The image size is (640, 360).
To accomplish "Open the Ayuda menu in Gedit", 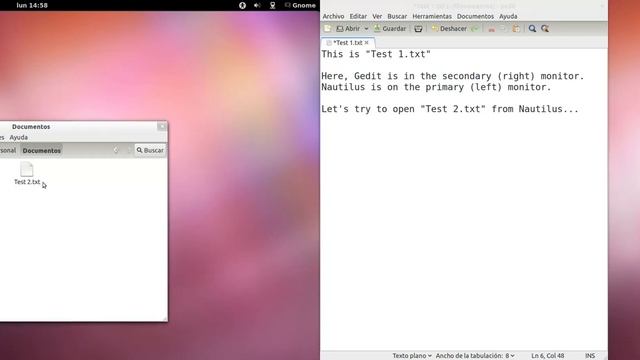I will point(508,16).
